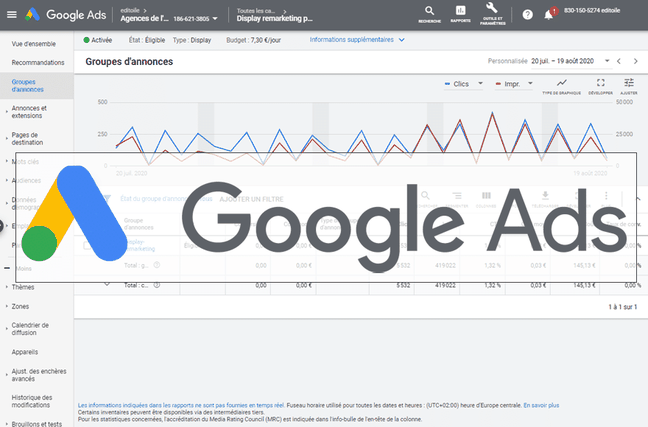Open the three-dot more options menu
The image size is (648, 427).
click(606, 196)
